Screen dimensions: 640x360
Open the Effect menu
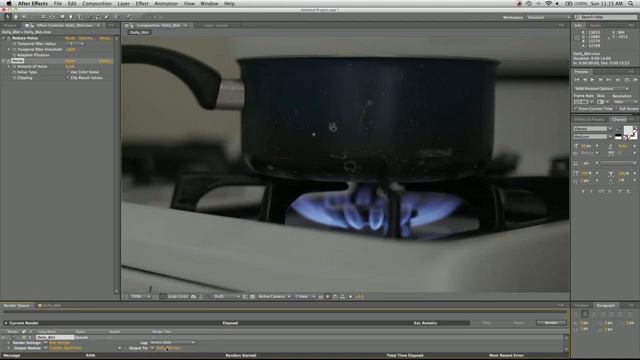pos(142,3)
